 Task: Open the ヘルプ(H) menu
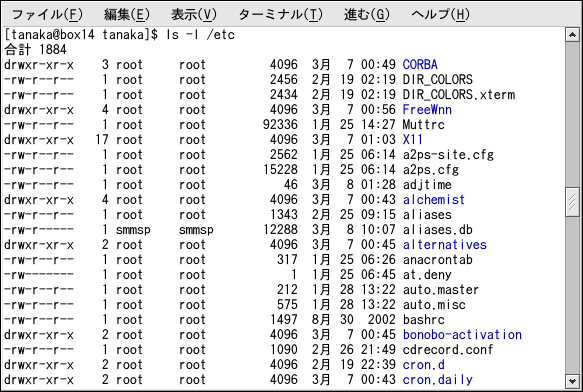[440, 15]
